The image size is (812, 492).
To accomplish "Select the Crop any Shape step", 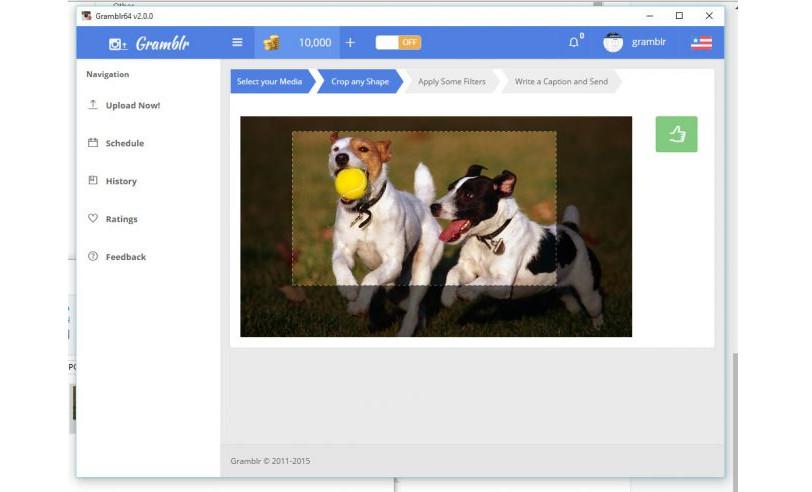I will pos(359,81).
